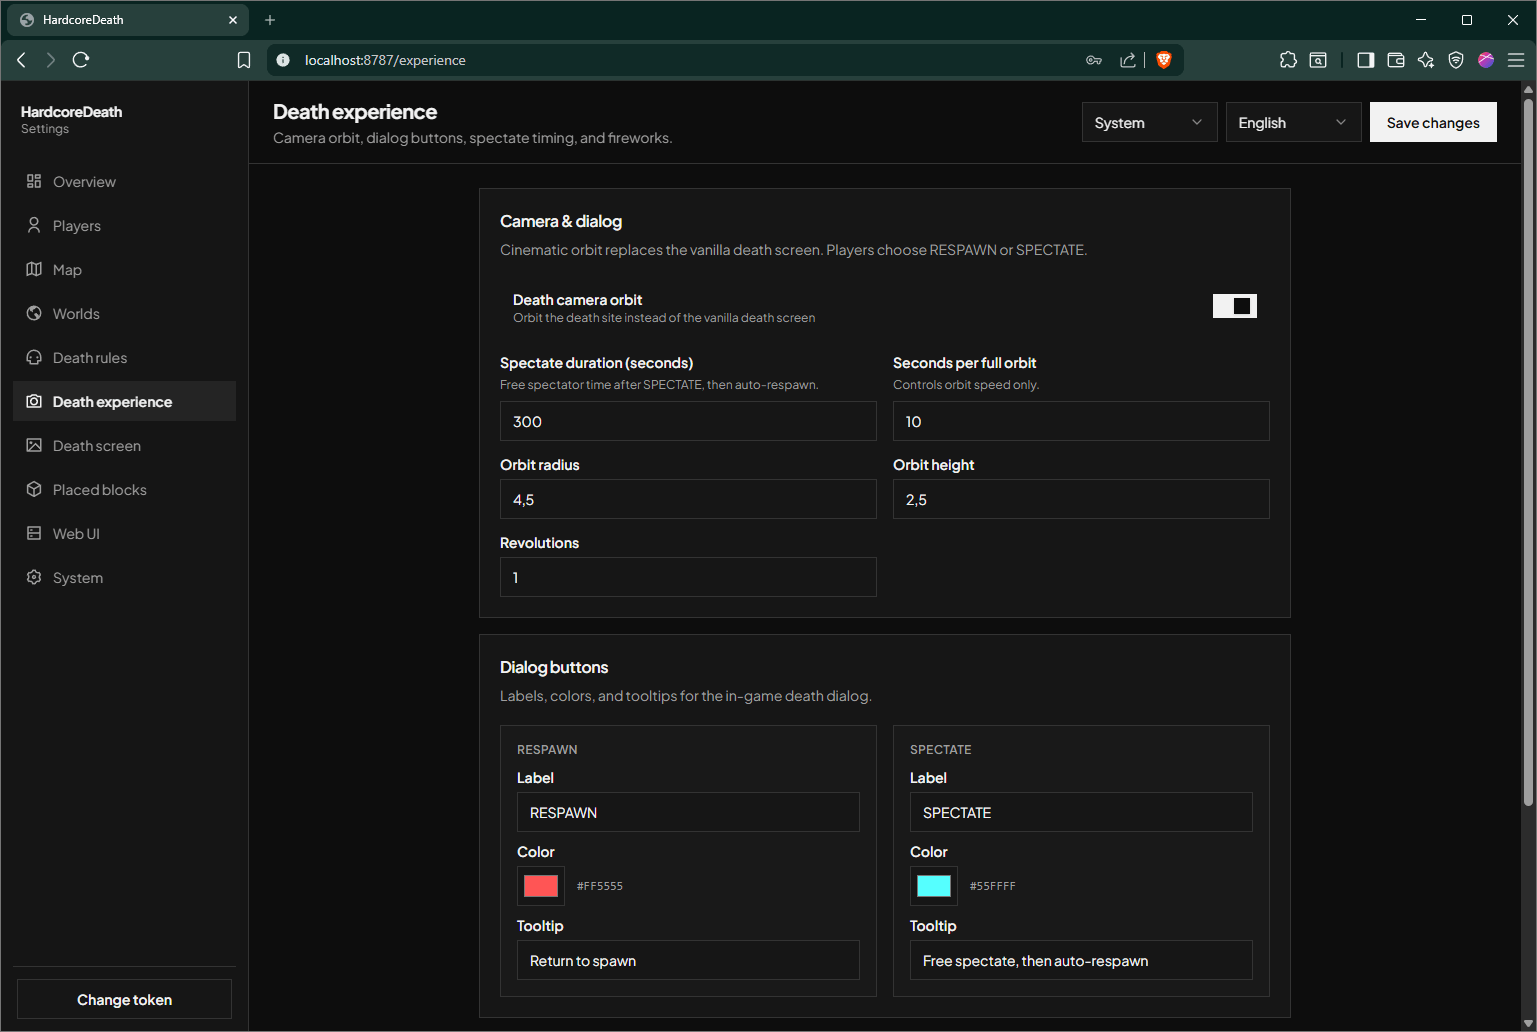
Task: Click the #55FFFF hex color value
Action: tap(993, 886)
